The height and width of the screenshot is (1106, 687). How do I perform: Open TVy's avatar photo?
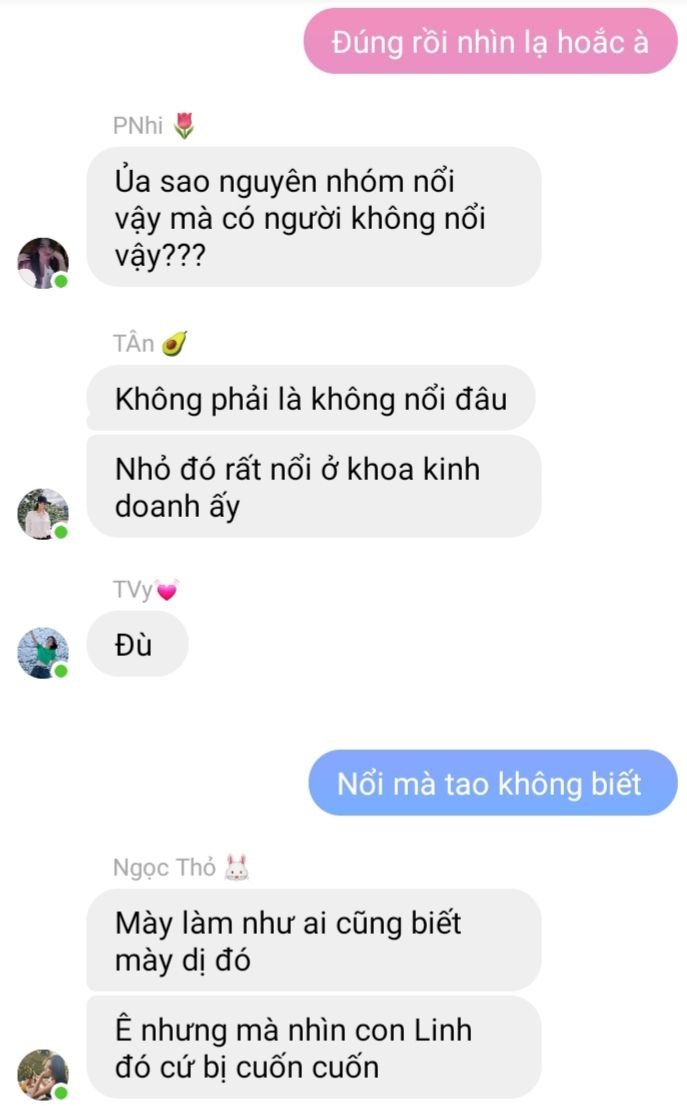pyautogui.click(x=43, y=653)
